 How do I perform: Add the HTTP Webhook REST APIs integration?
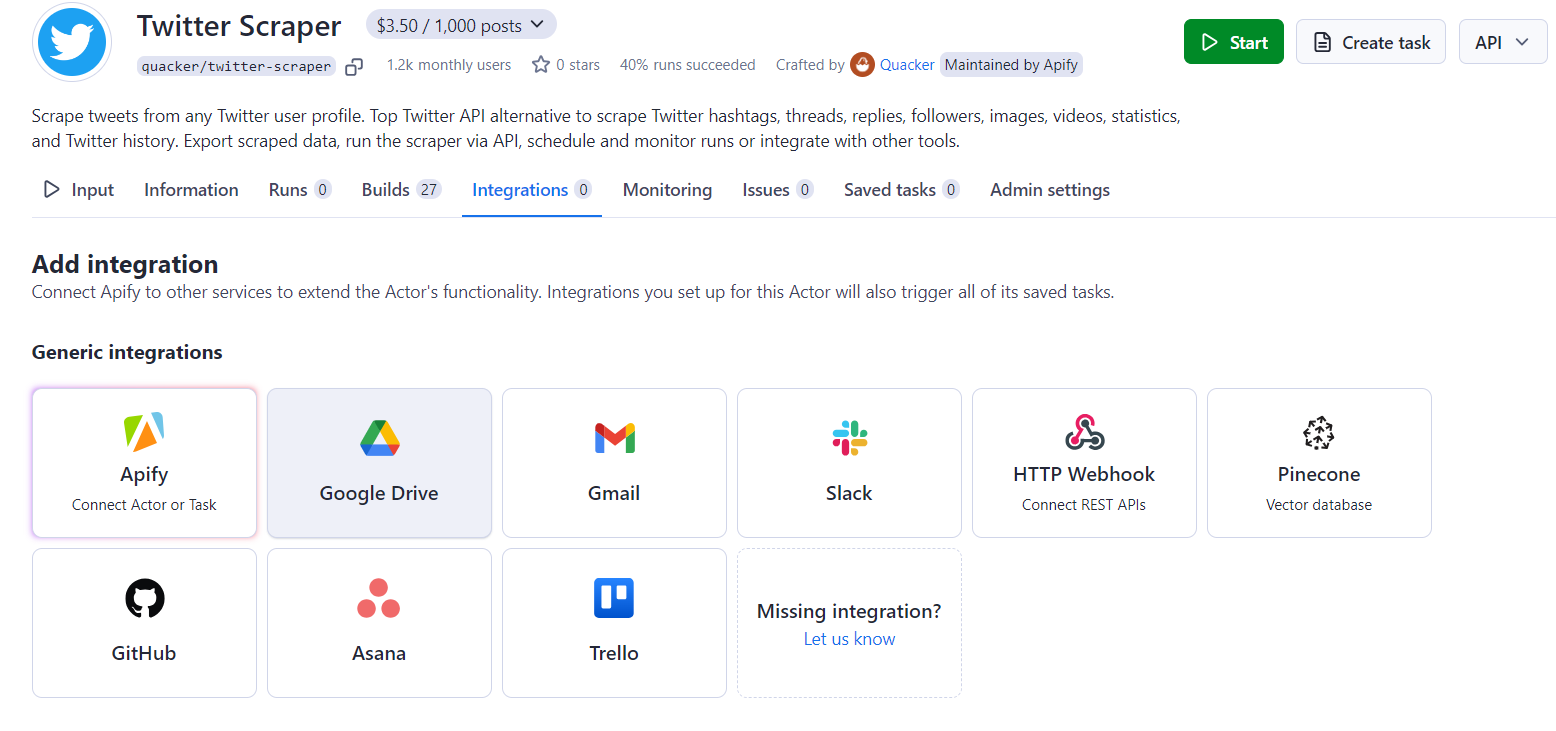point(1084,463)
